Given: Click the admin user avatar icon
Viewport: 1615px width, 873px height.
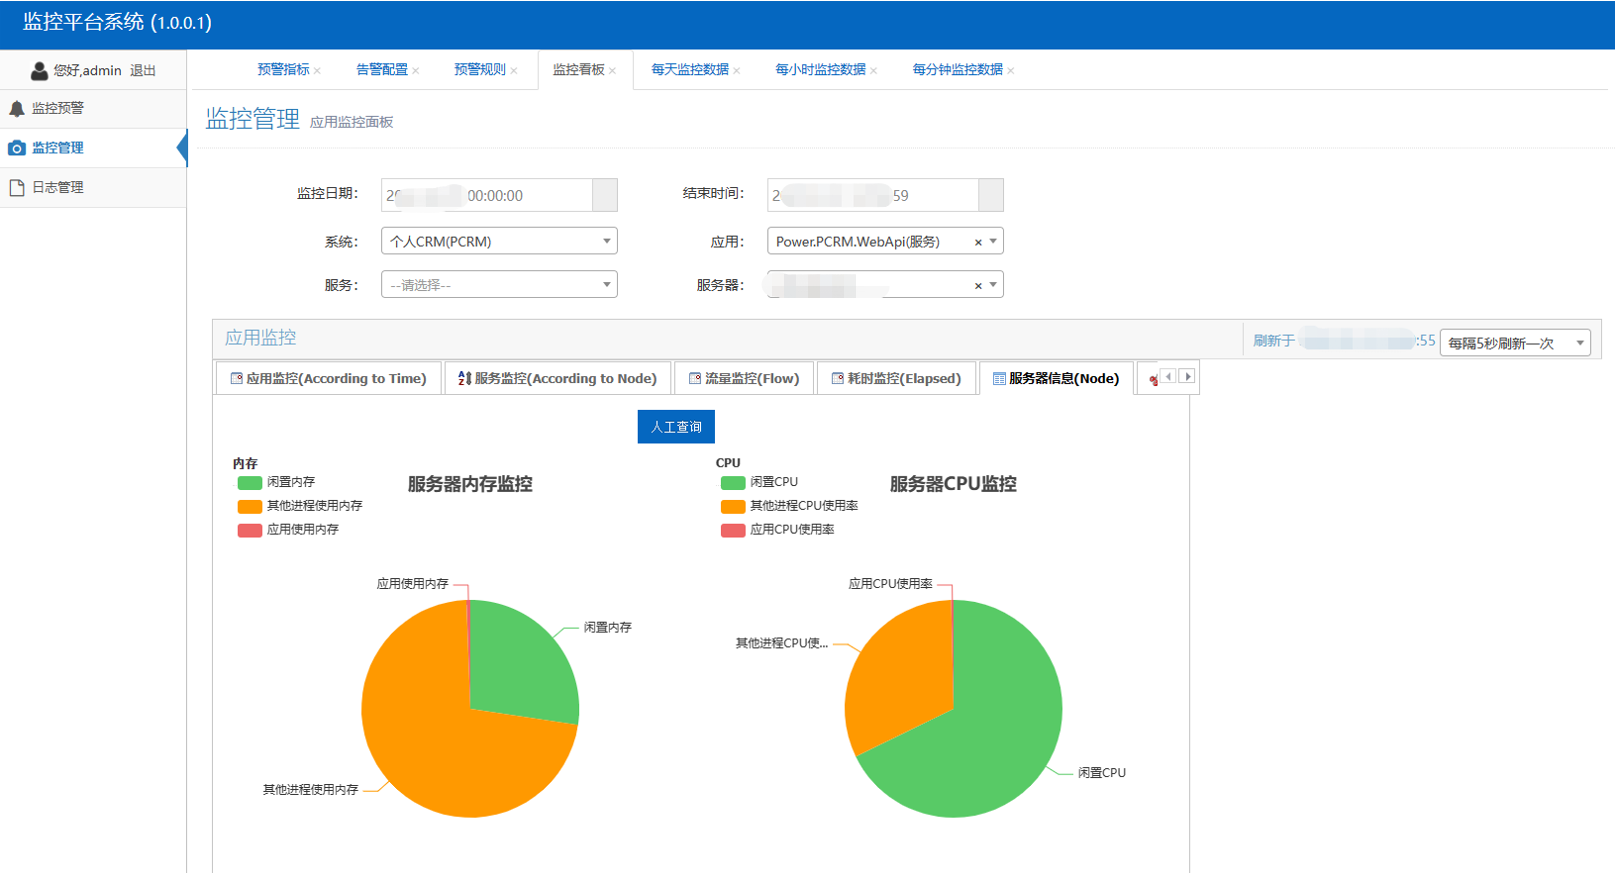Looking at the screenshot, I should (x=39, y=71).
